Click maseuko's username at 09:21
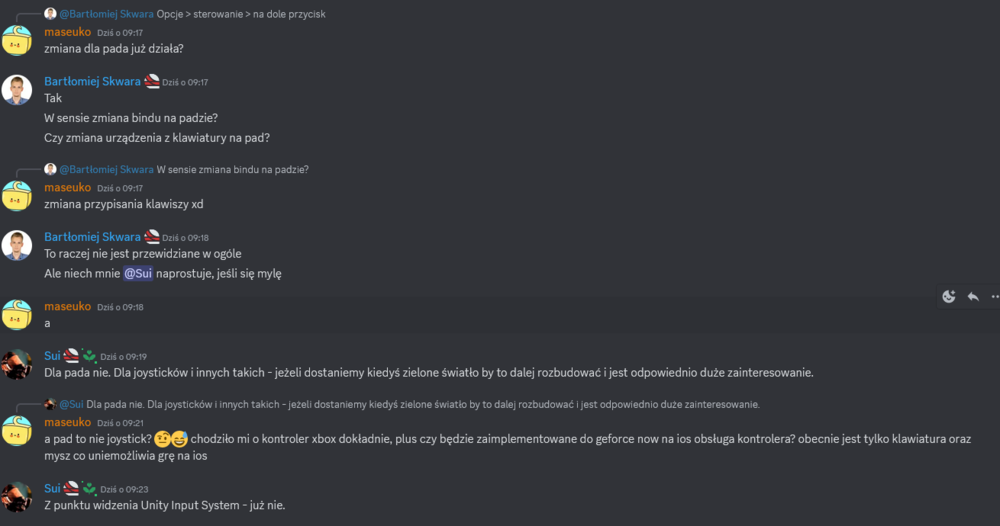The height and width of the screenshot is (526, 1000). coord(67,422)
